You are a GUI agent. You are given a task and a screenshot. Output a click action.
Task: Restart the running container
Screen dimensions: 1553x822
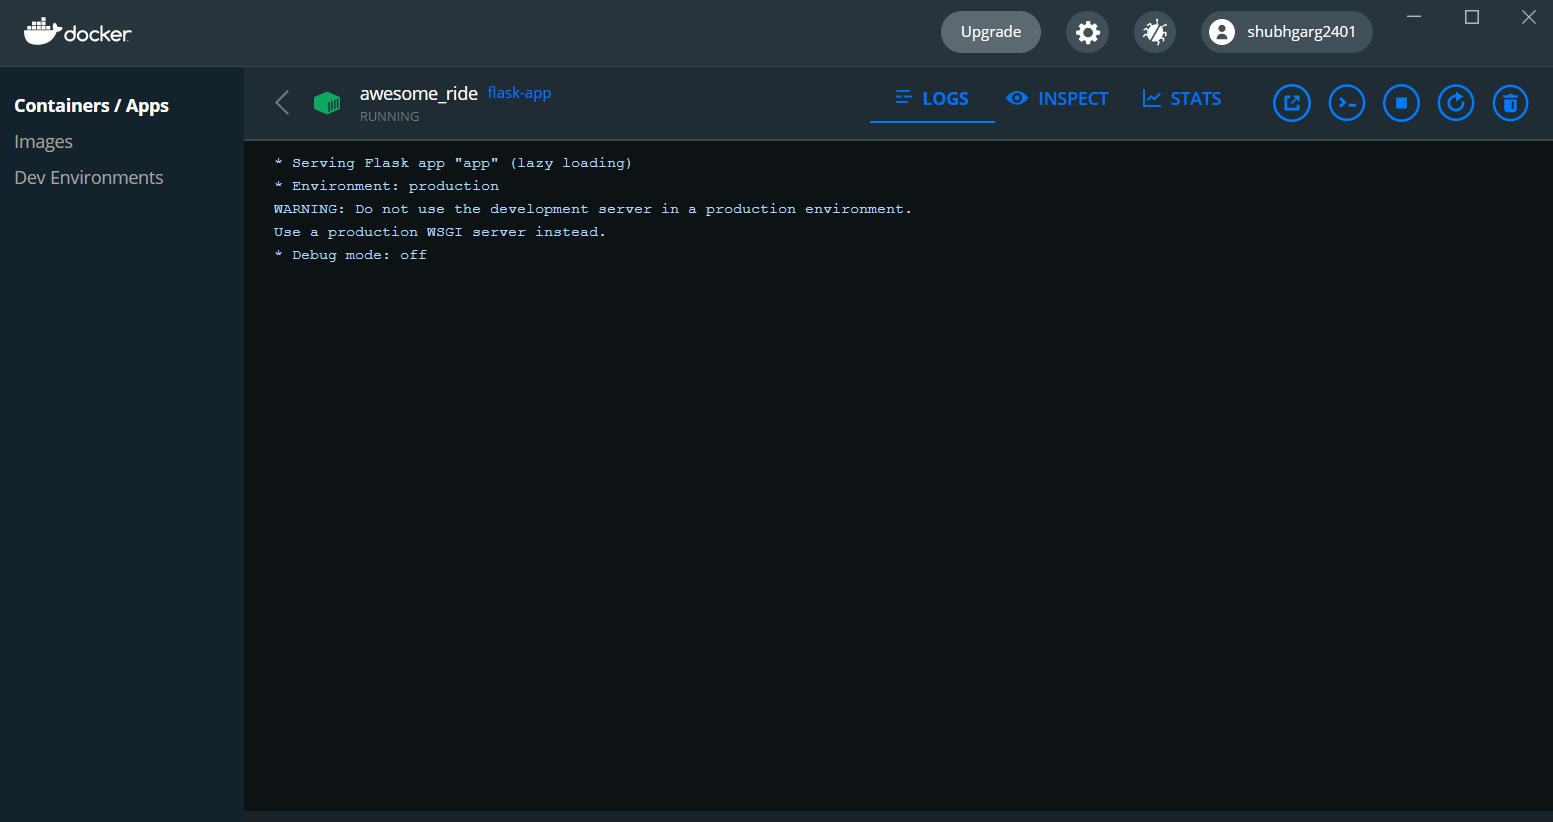(x=1456, y=102)
